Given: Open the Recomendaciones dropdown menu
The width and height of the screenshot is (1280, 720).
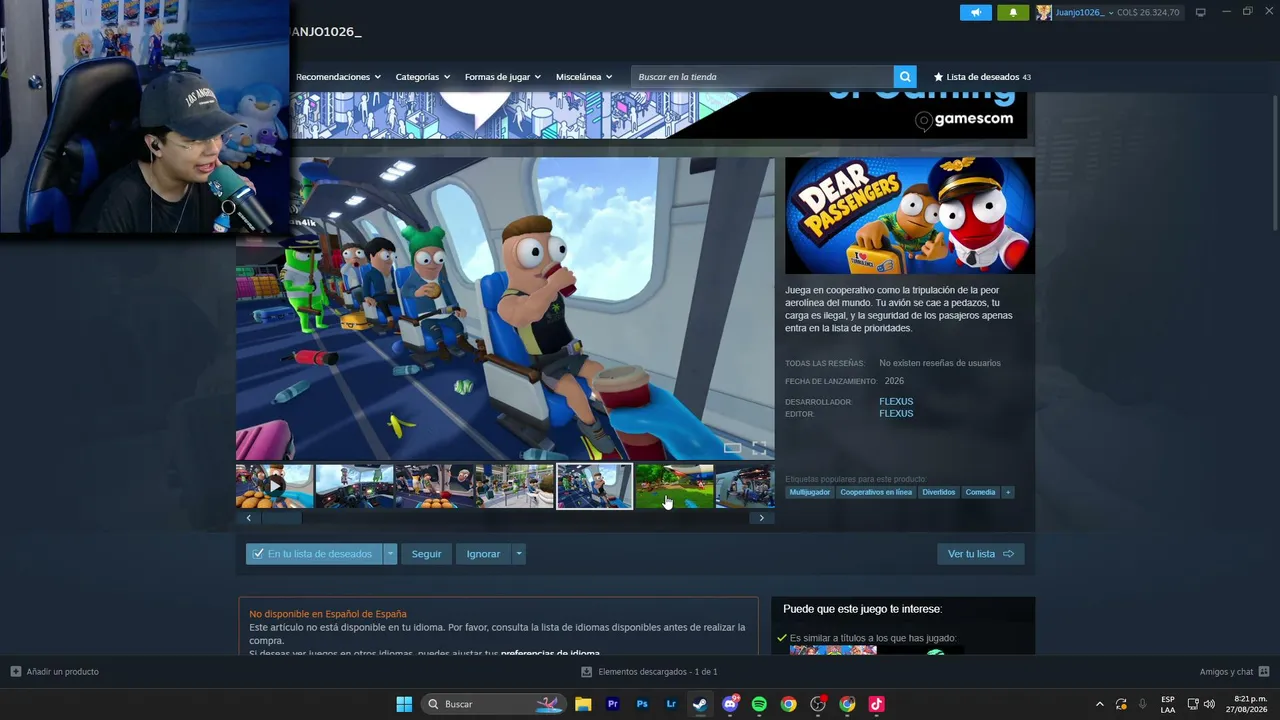Looking at the screenshot, I should coord(338,77).
